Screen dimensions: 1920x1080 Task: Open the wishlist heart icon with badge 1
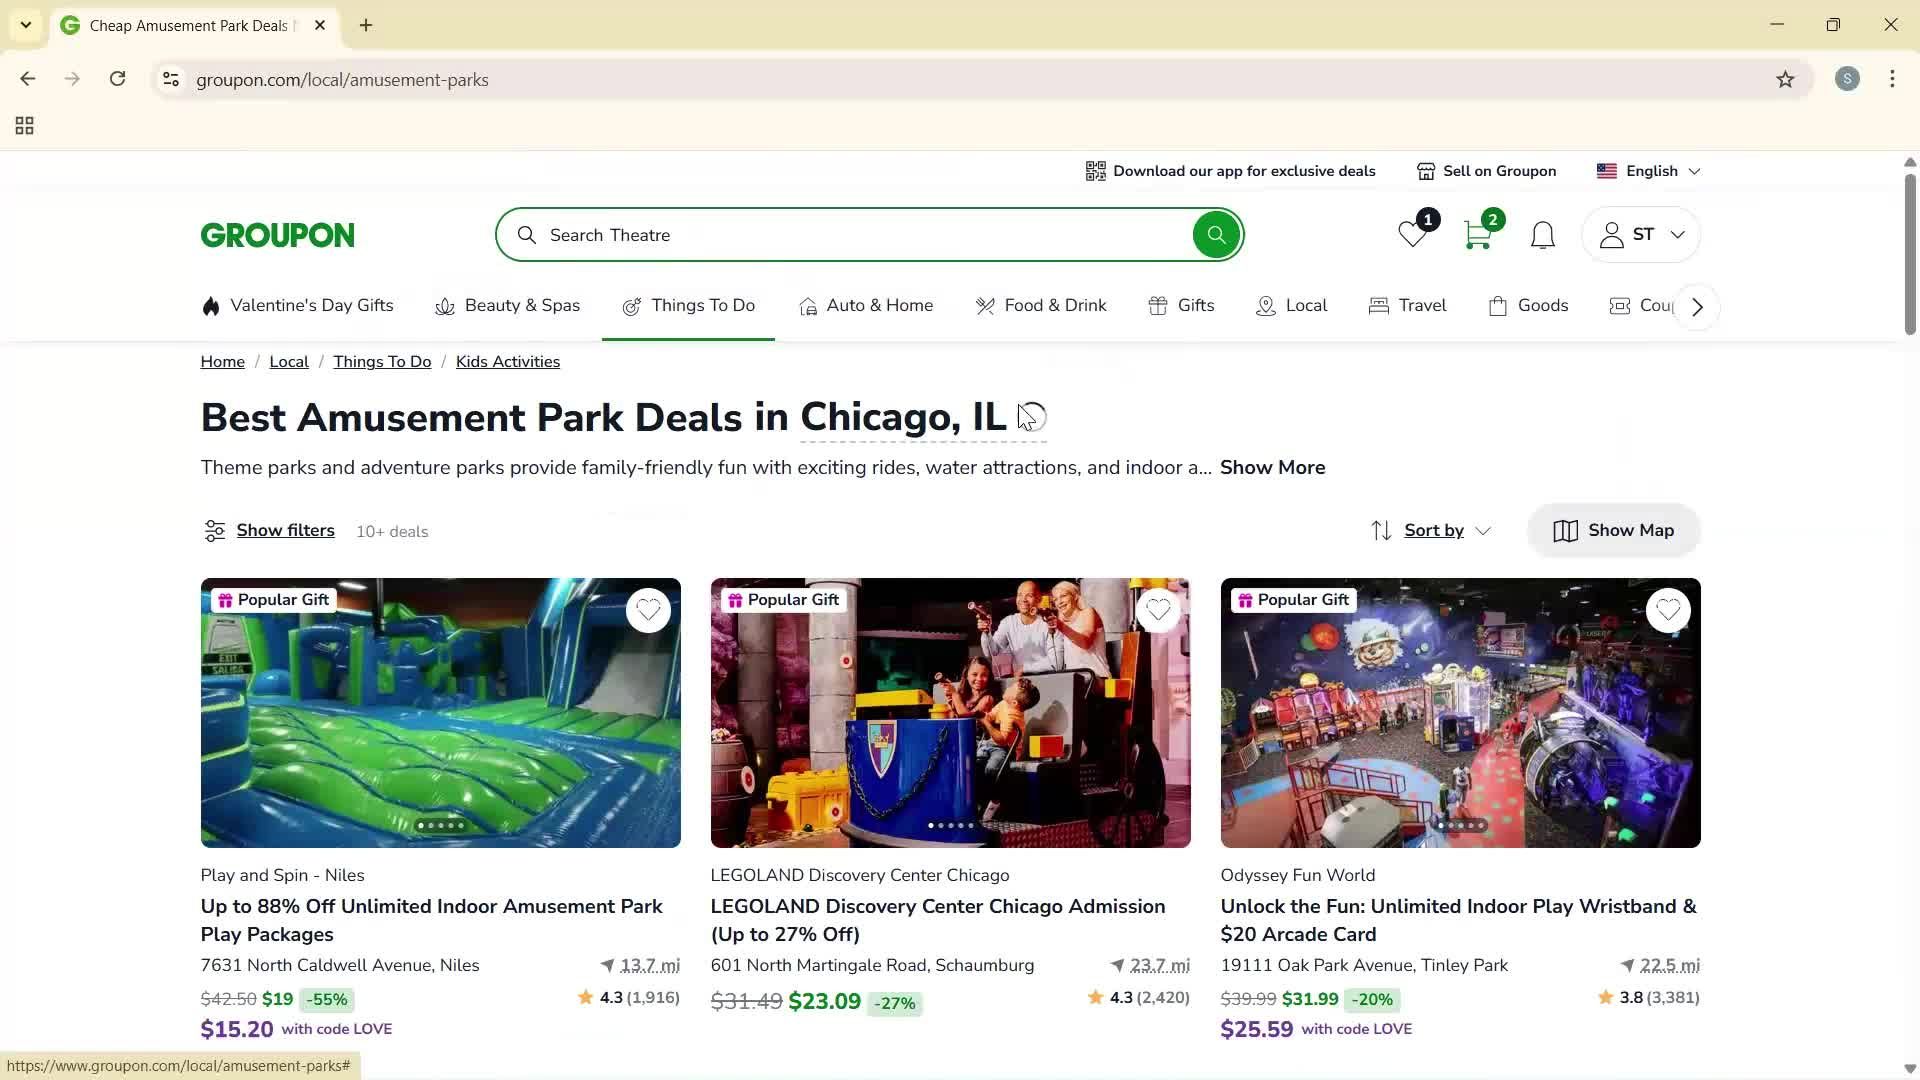[1412, 234]
